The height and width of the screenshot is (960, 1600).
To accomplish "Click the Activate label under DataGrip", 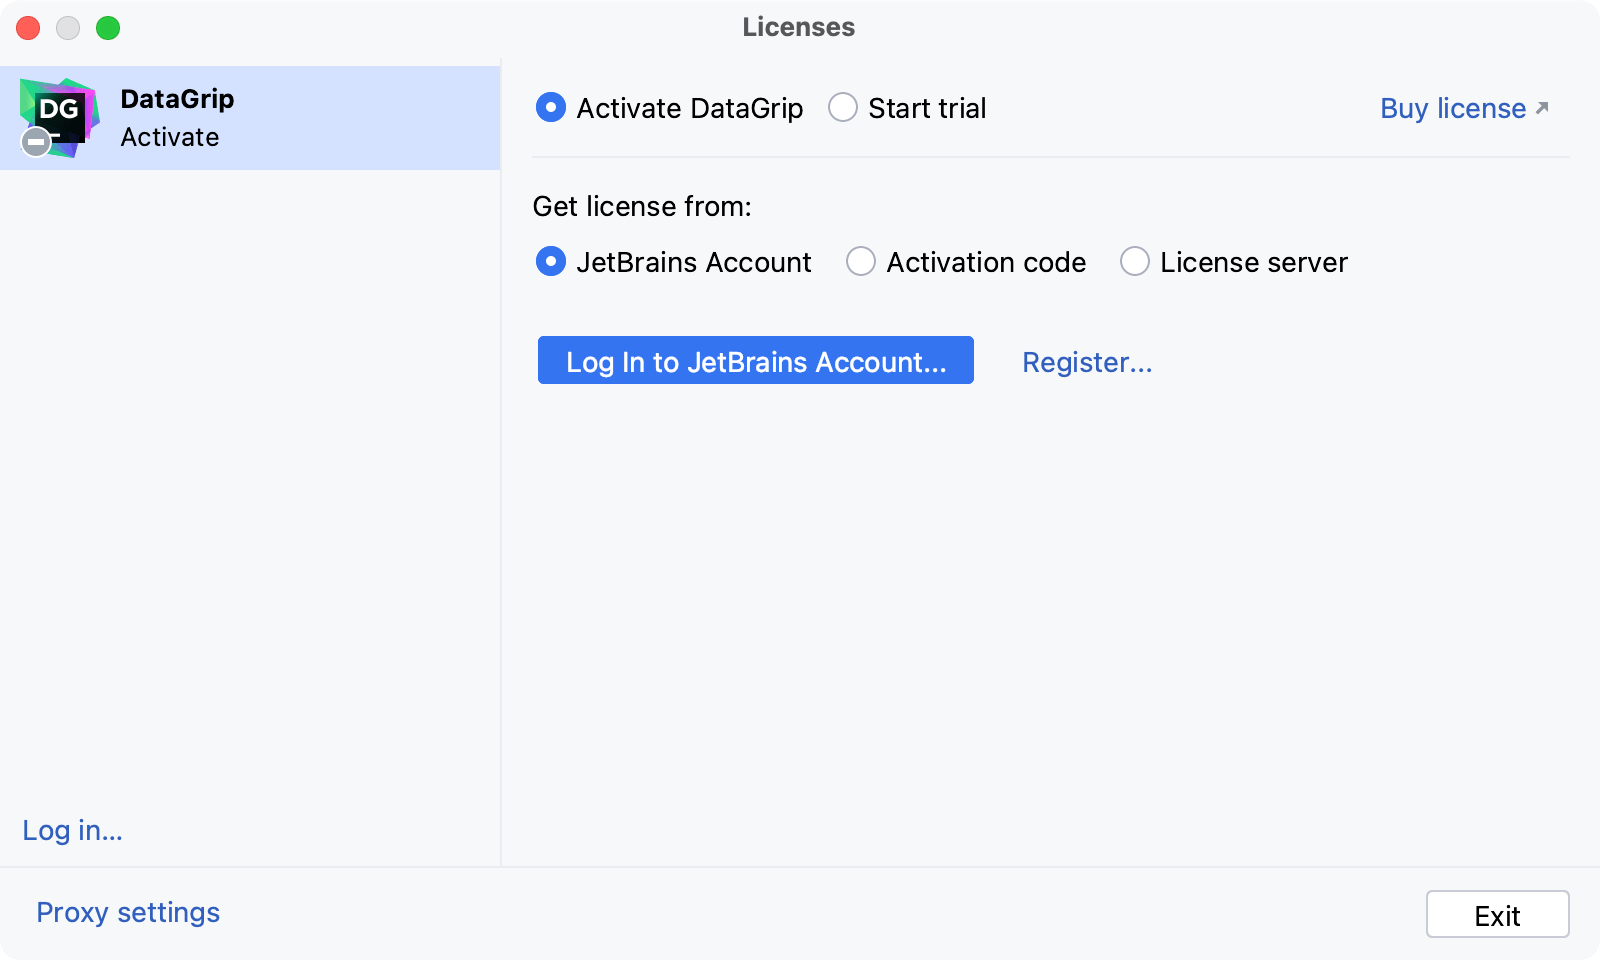I will pos(170,137).
